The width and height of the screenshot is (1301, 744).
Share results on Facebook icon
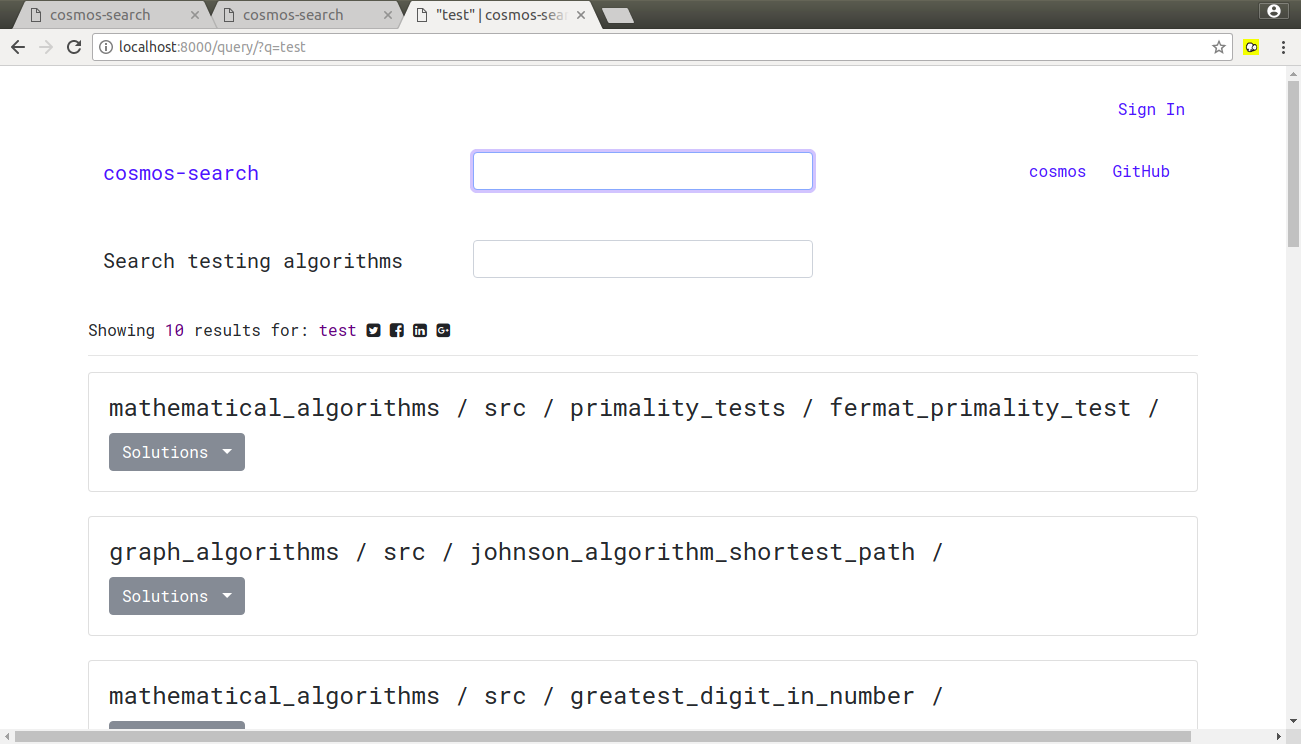point(397,331)
